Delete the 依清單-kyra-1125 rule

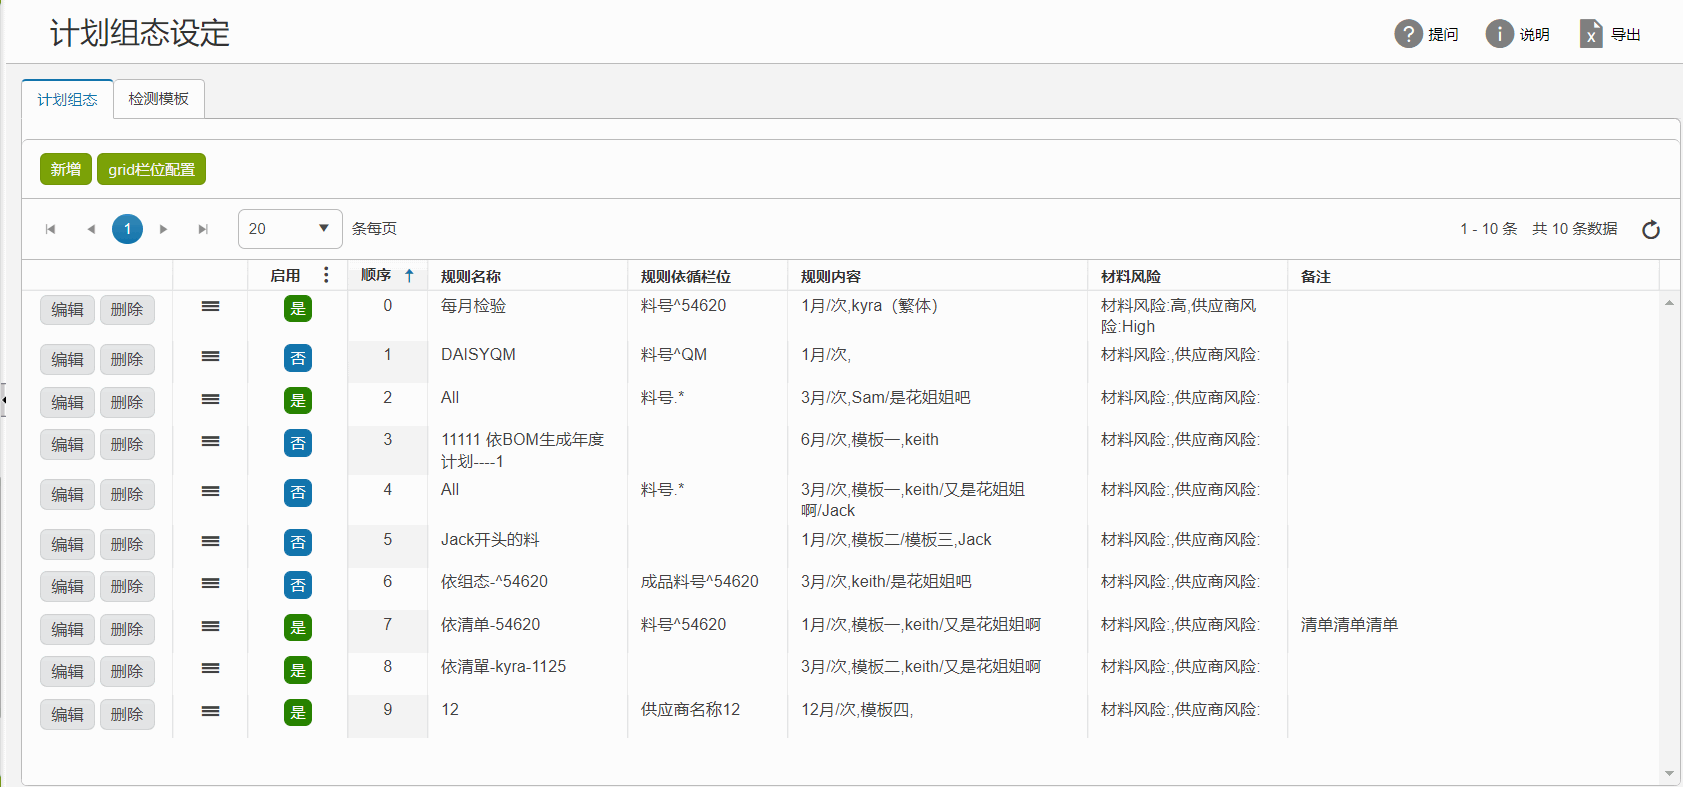click(x=127, y=672)
